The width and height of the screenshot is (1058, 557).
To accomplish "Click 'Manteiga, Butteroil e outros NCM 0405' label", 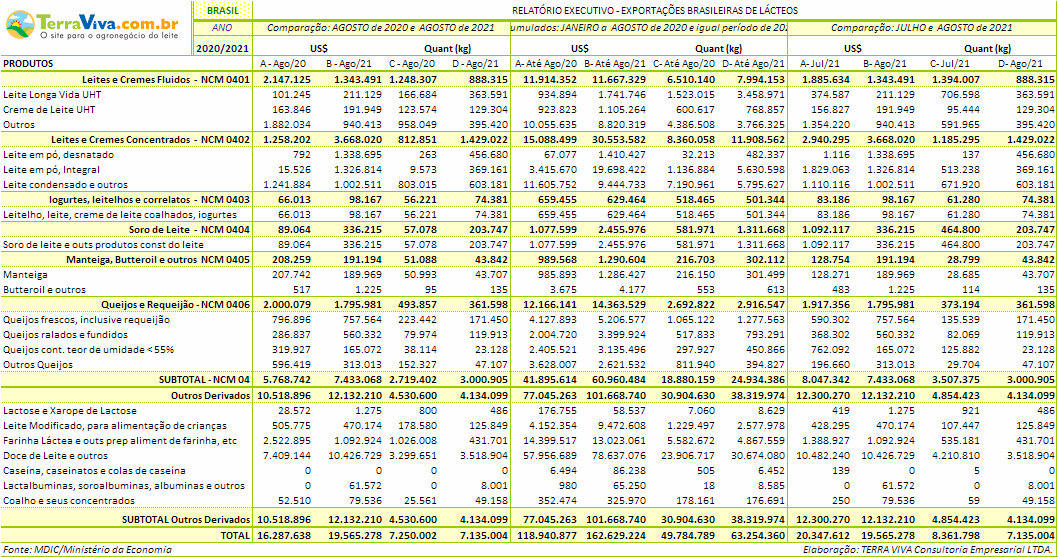I will coord(159,259).
